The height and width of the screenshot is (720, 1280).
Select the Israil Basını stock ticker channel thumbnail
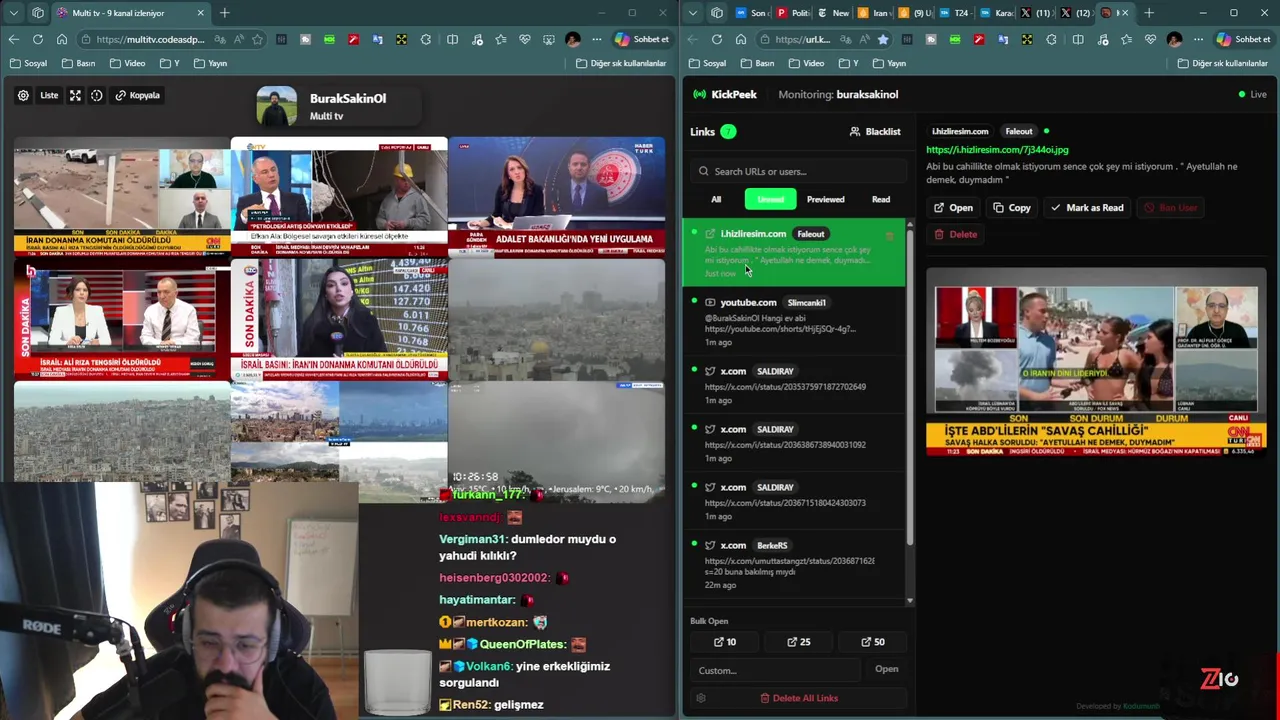pyautogui.click(x=339, y=319)
